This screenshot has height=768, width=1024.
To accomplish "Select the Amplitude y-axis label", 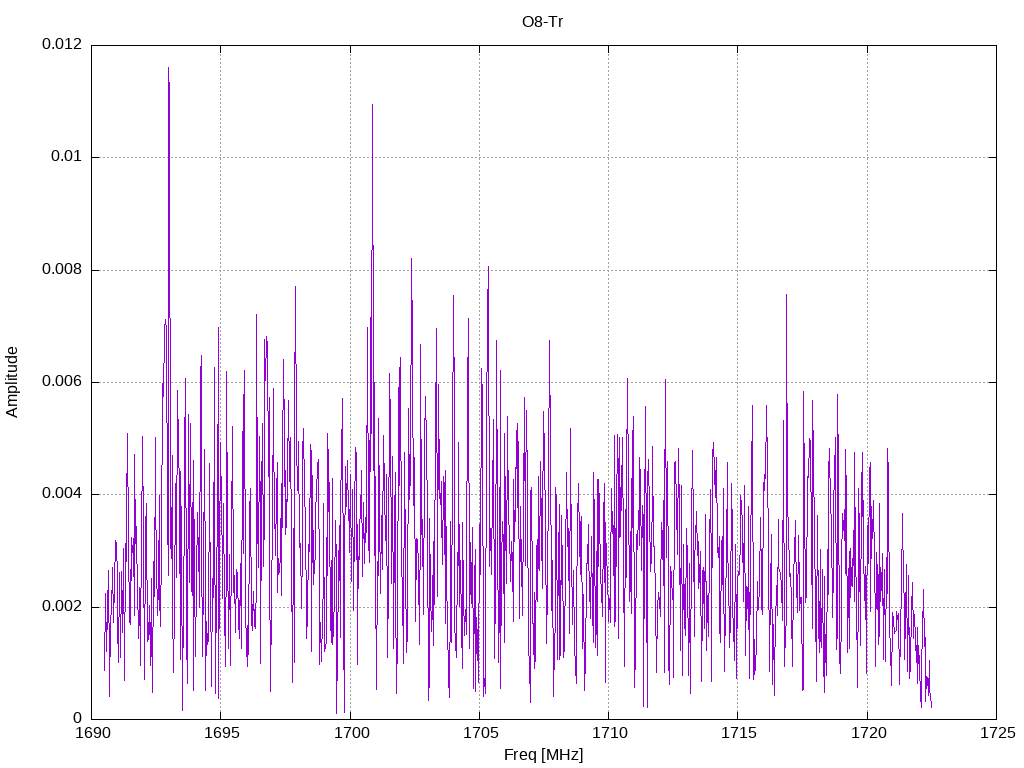I will coord(12,382).
